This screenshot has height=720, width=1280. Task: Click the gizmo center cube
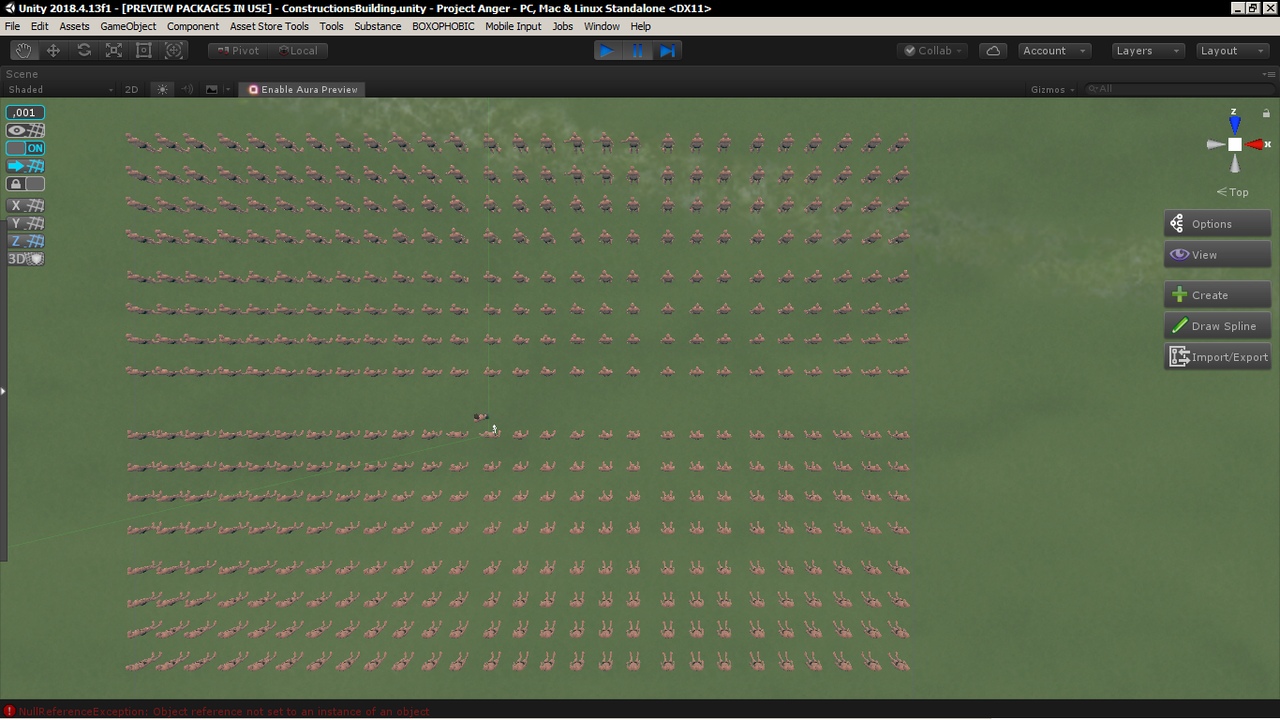pos(1235,145)
